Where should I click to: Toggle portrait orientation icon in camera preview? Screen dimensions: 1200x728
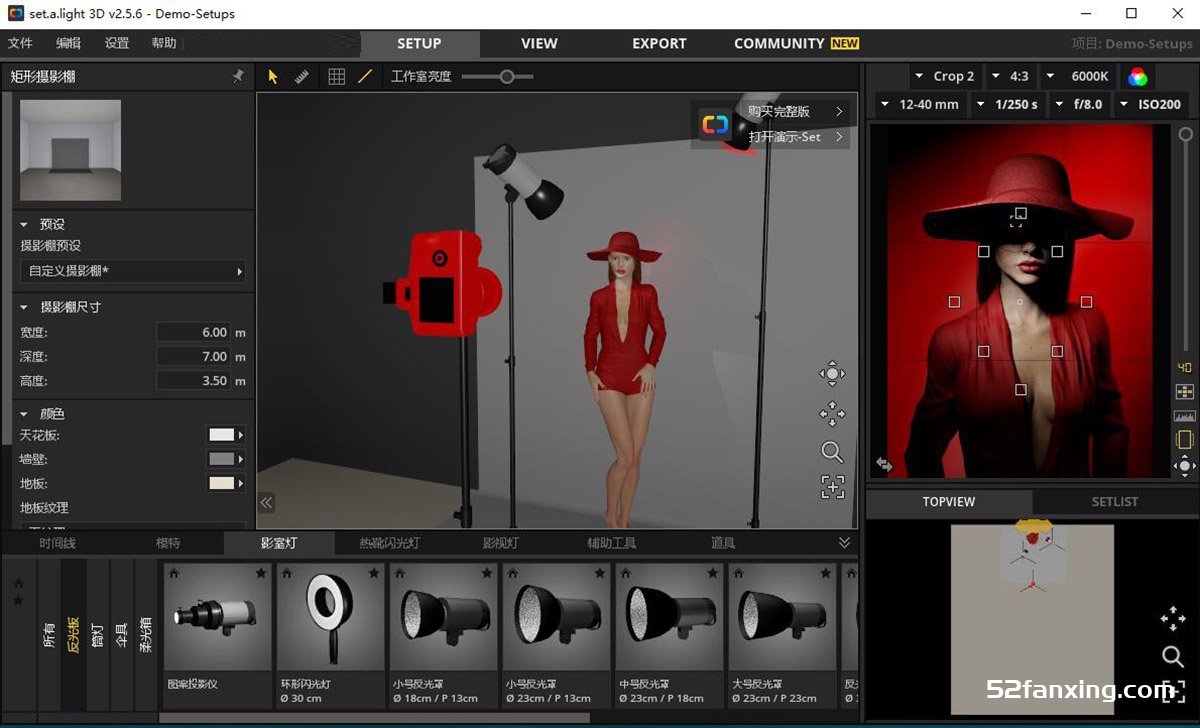1185,440
